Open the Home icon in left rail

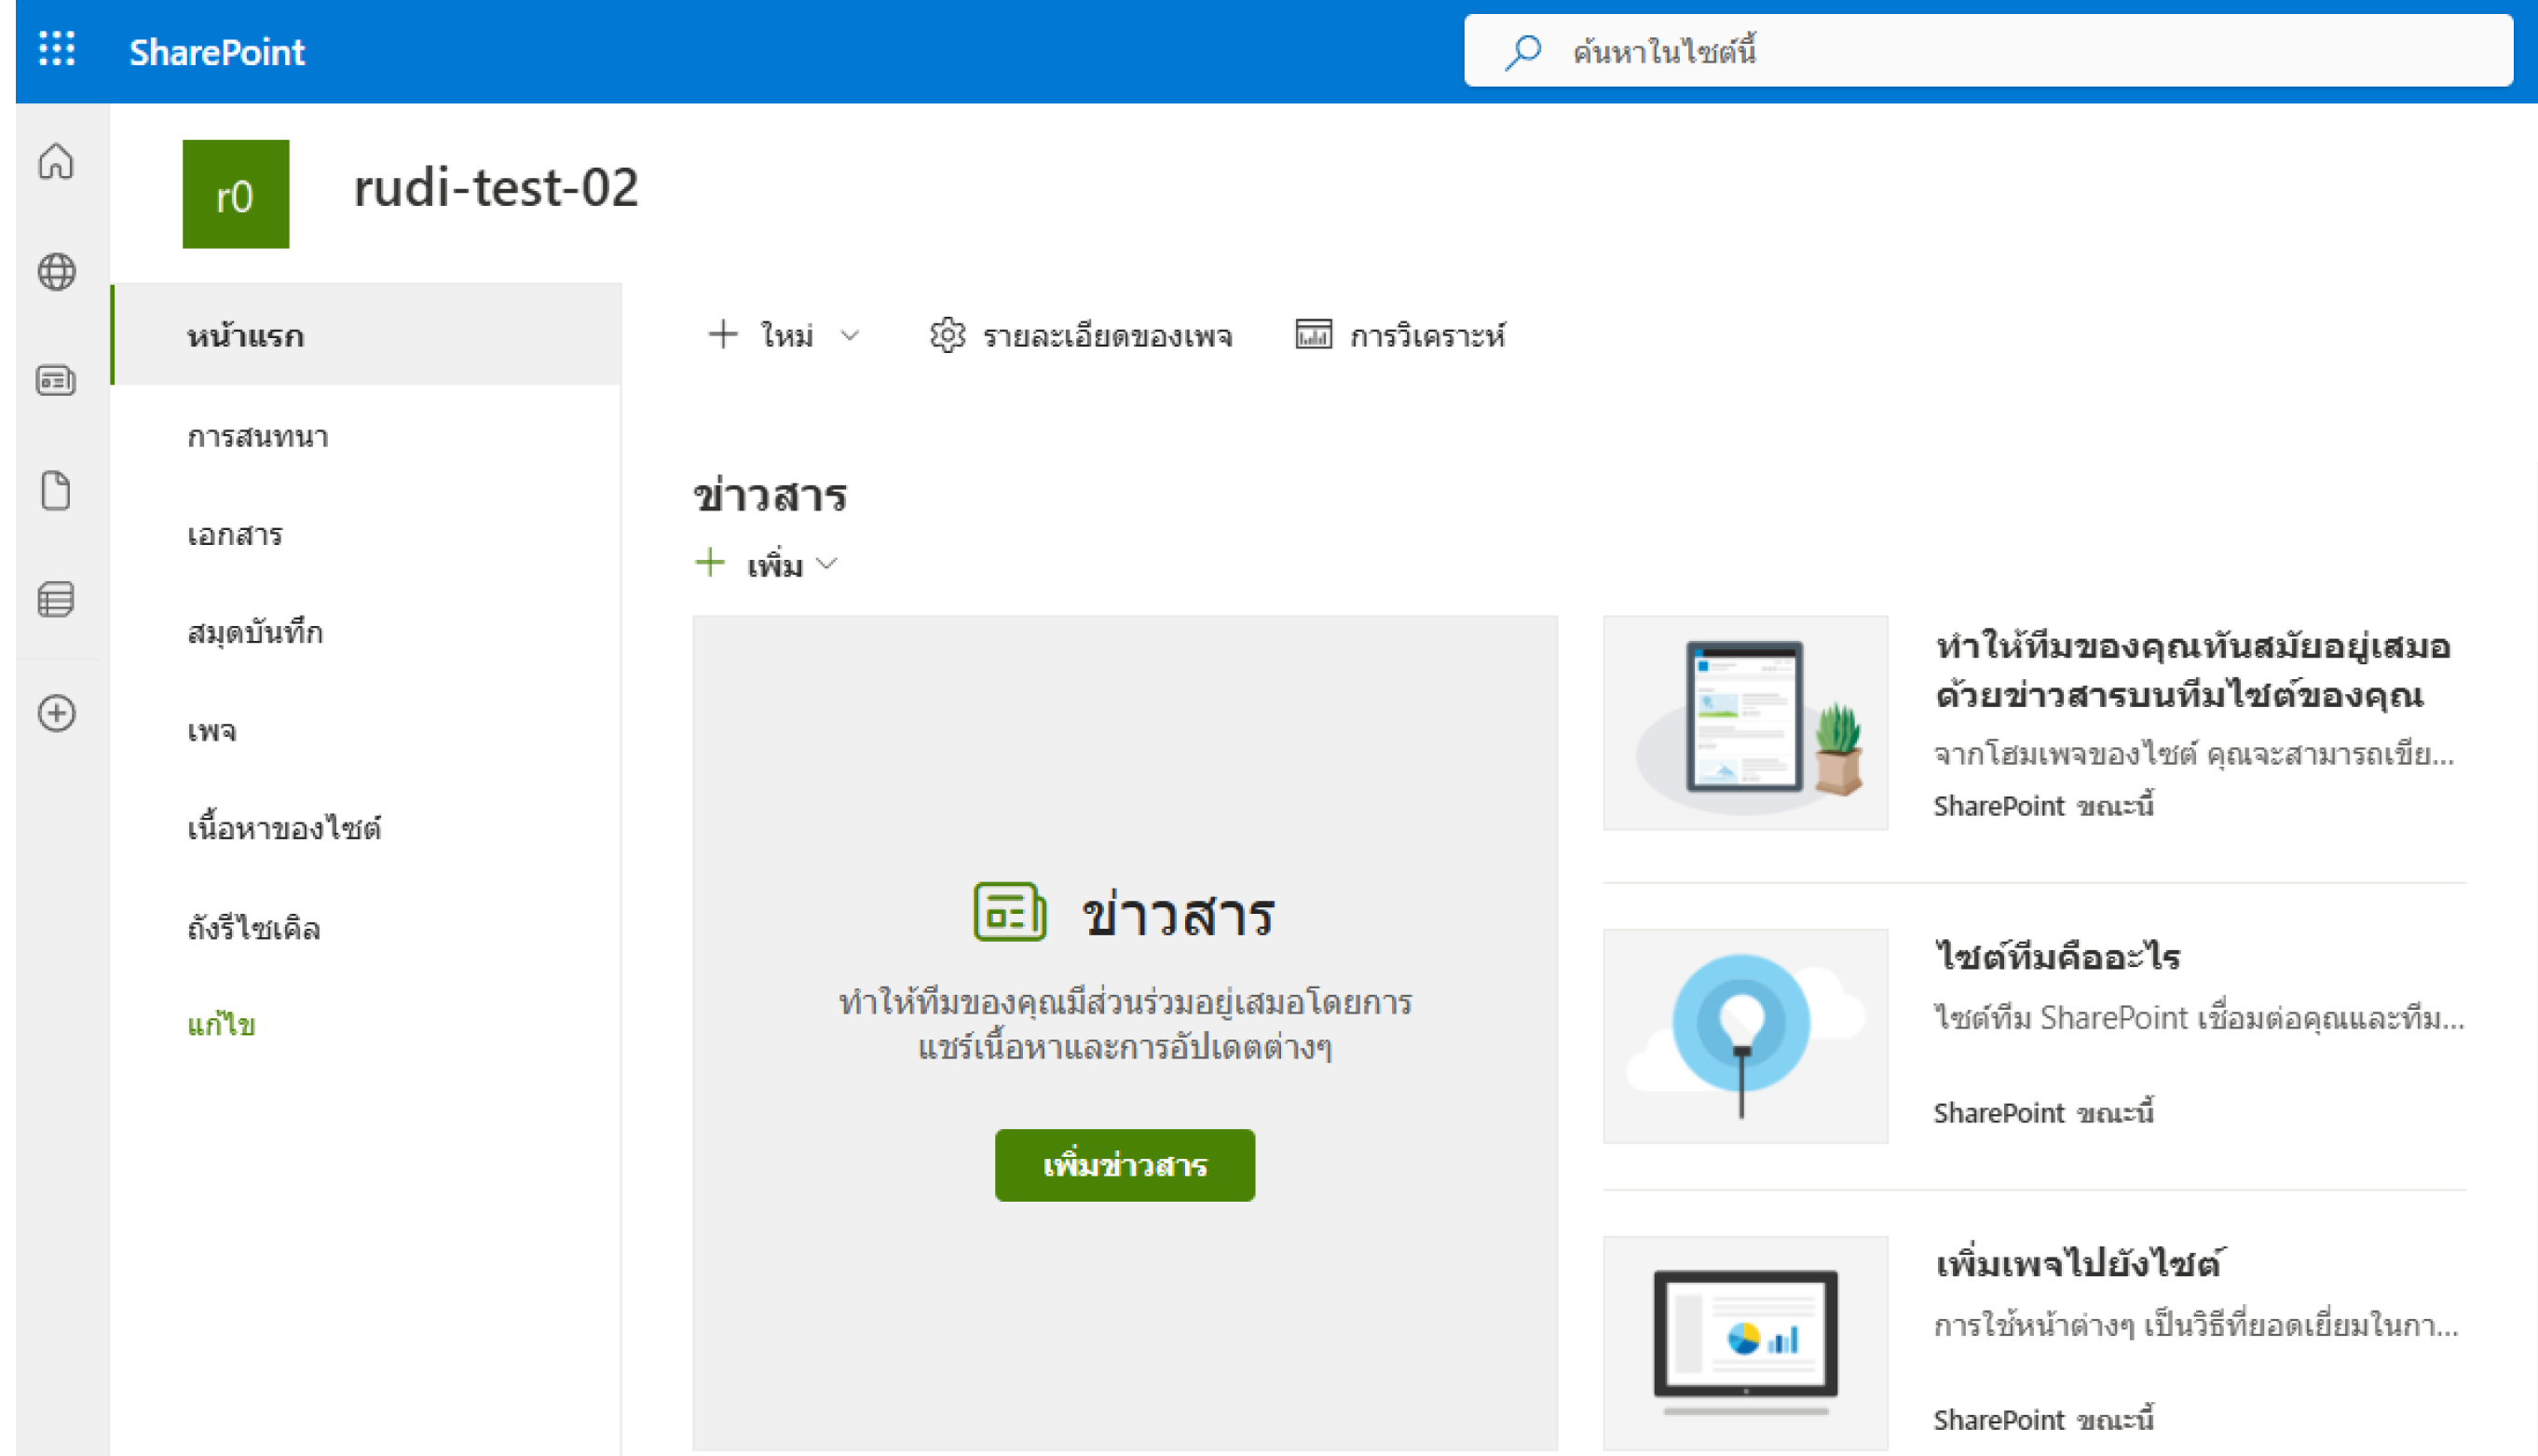pos(56,161)
